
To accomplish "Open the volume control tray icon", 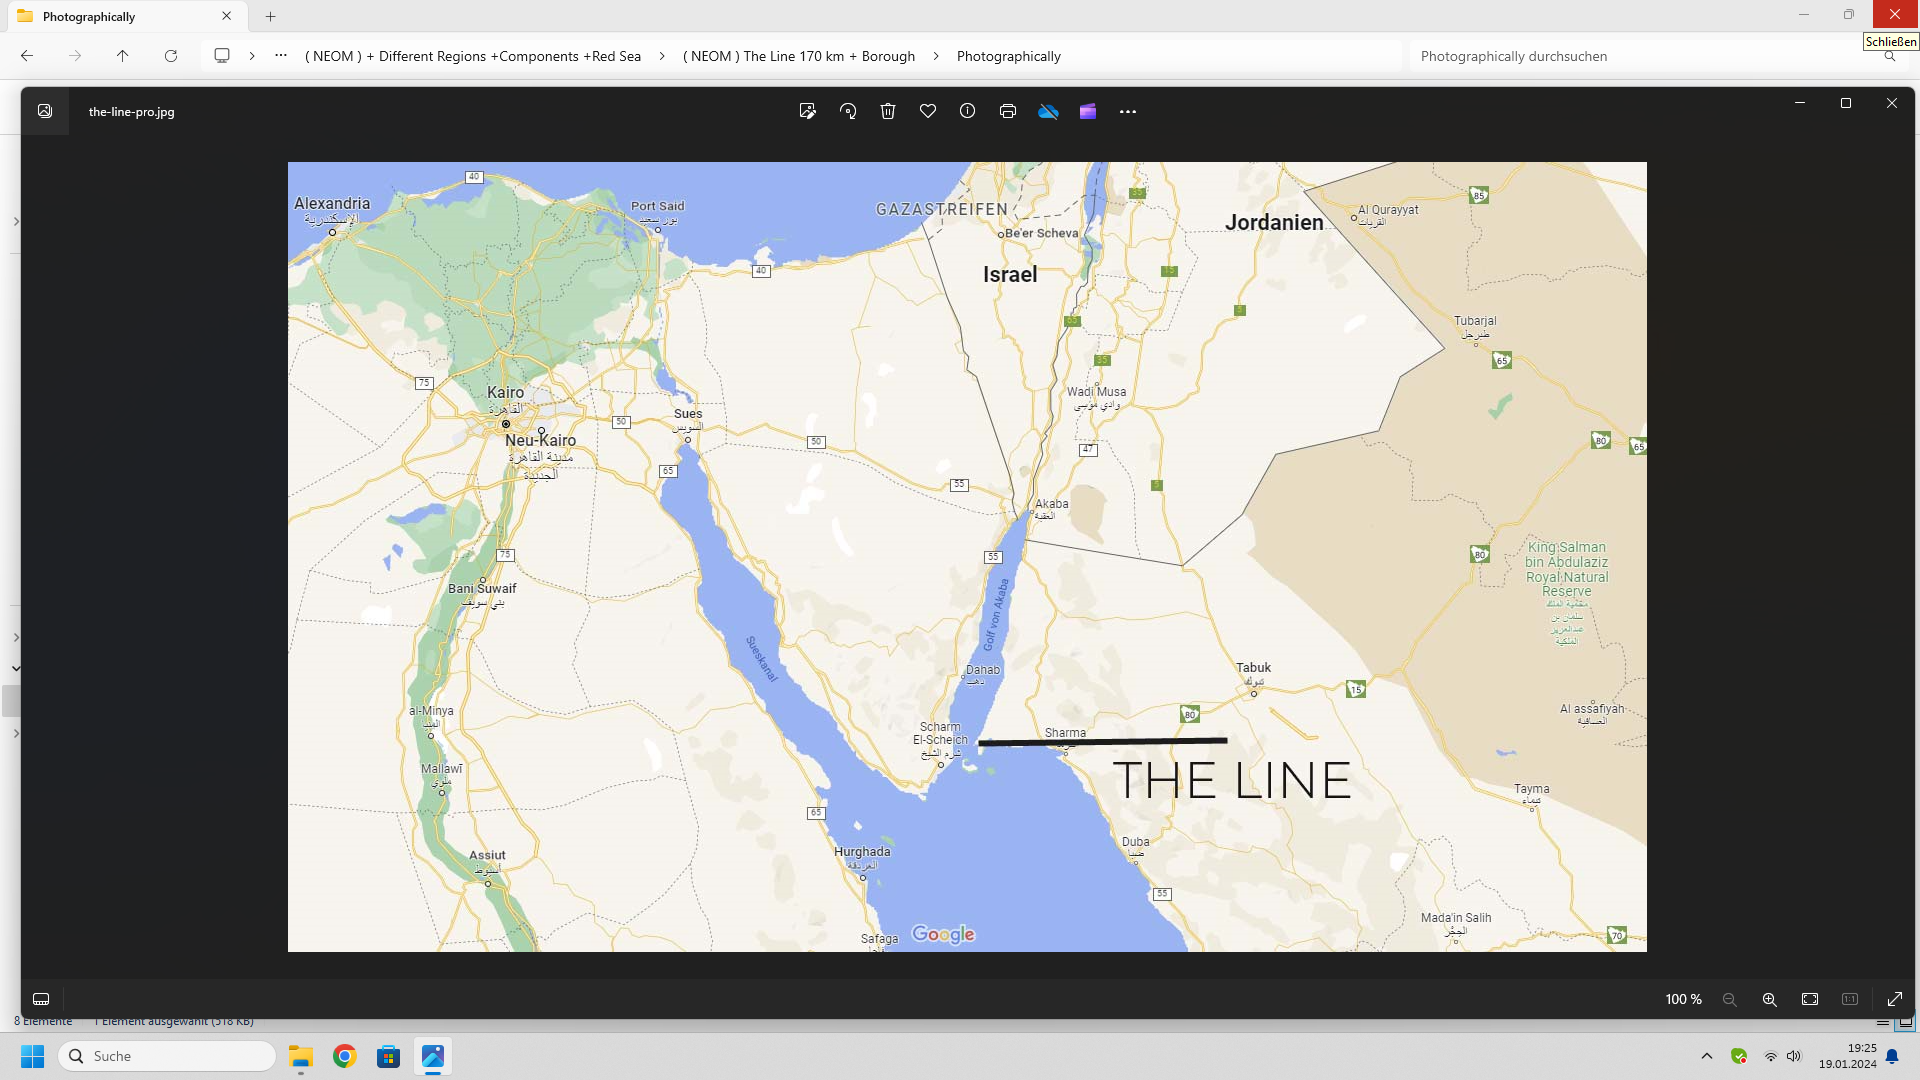I will [x=1794, y=1056].
